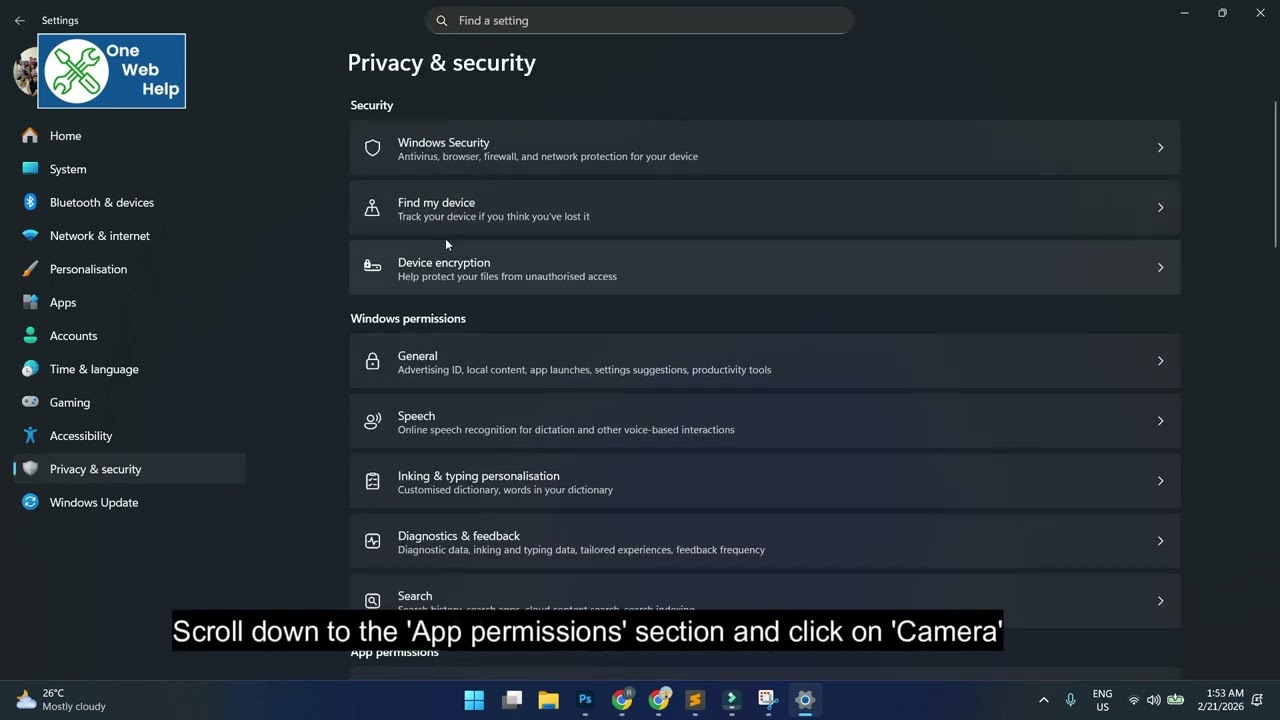
Task: Click the microphone icon in system tray
Action: click(1070, 700)
